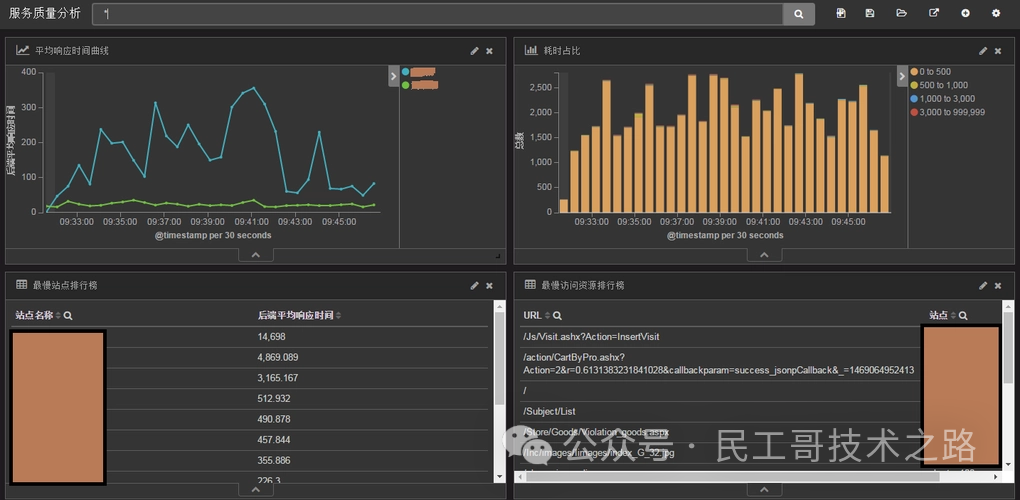Click the /action/CartByPro.ashx URL row
Viewport: 1020px width, 500px height.
(x=718, y=364)
